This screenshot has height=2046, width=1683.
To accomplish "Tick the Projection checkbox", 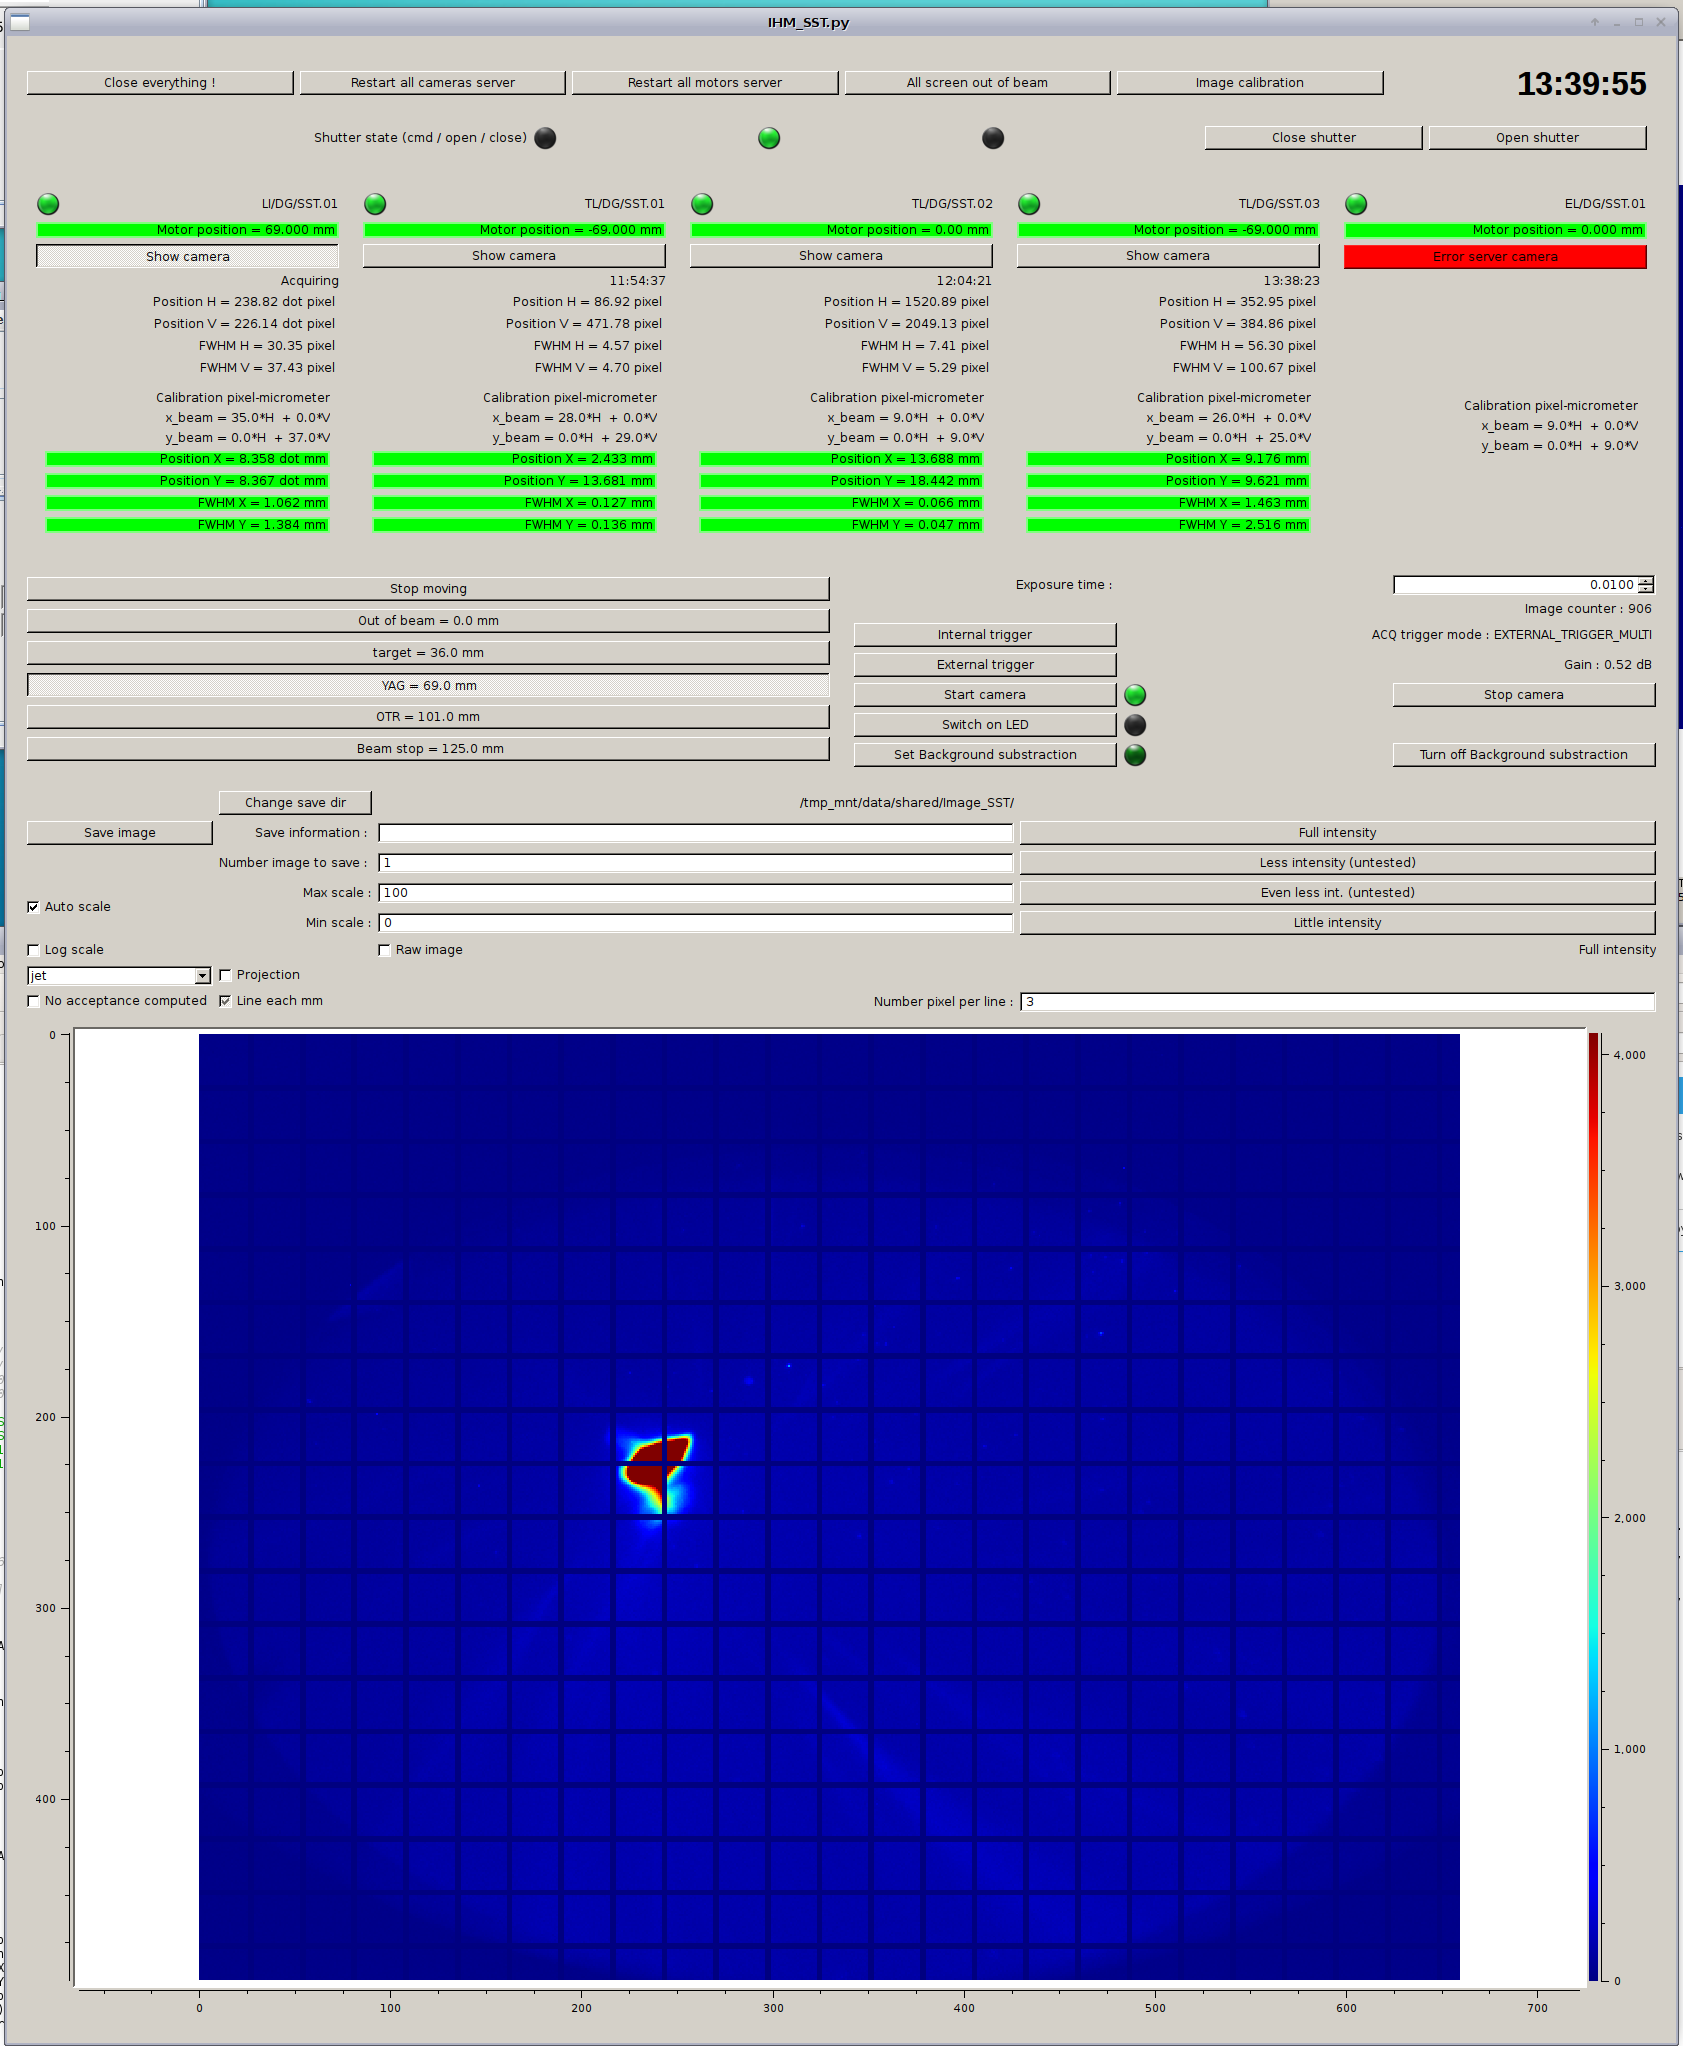I will click(x=225, y=975).
